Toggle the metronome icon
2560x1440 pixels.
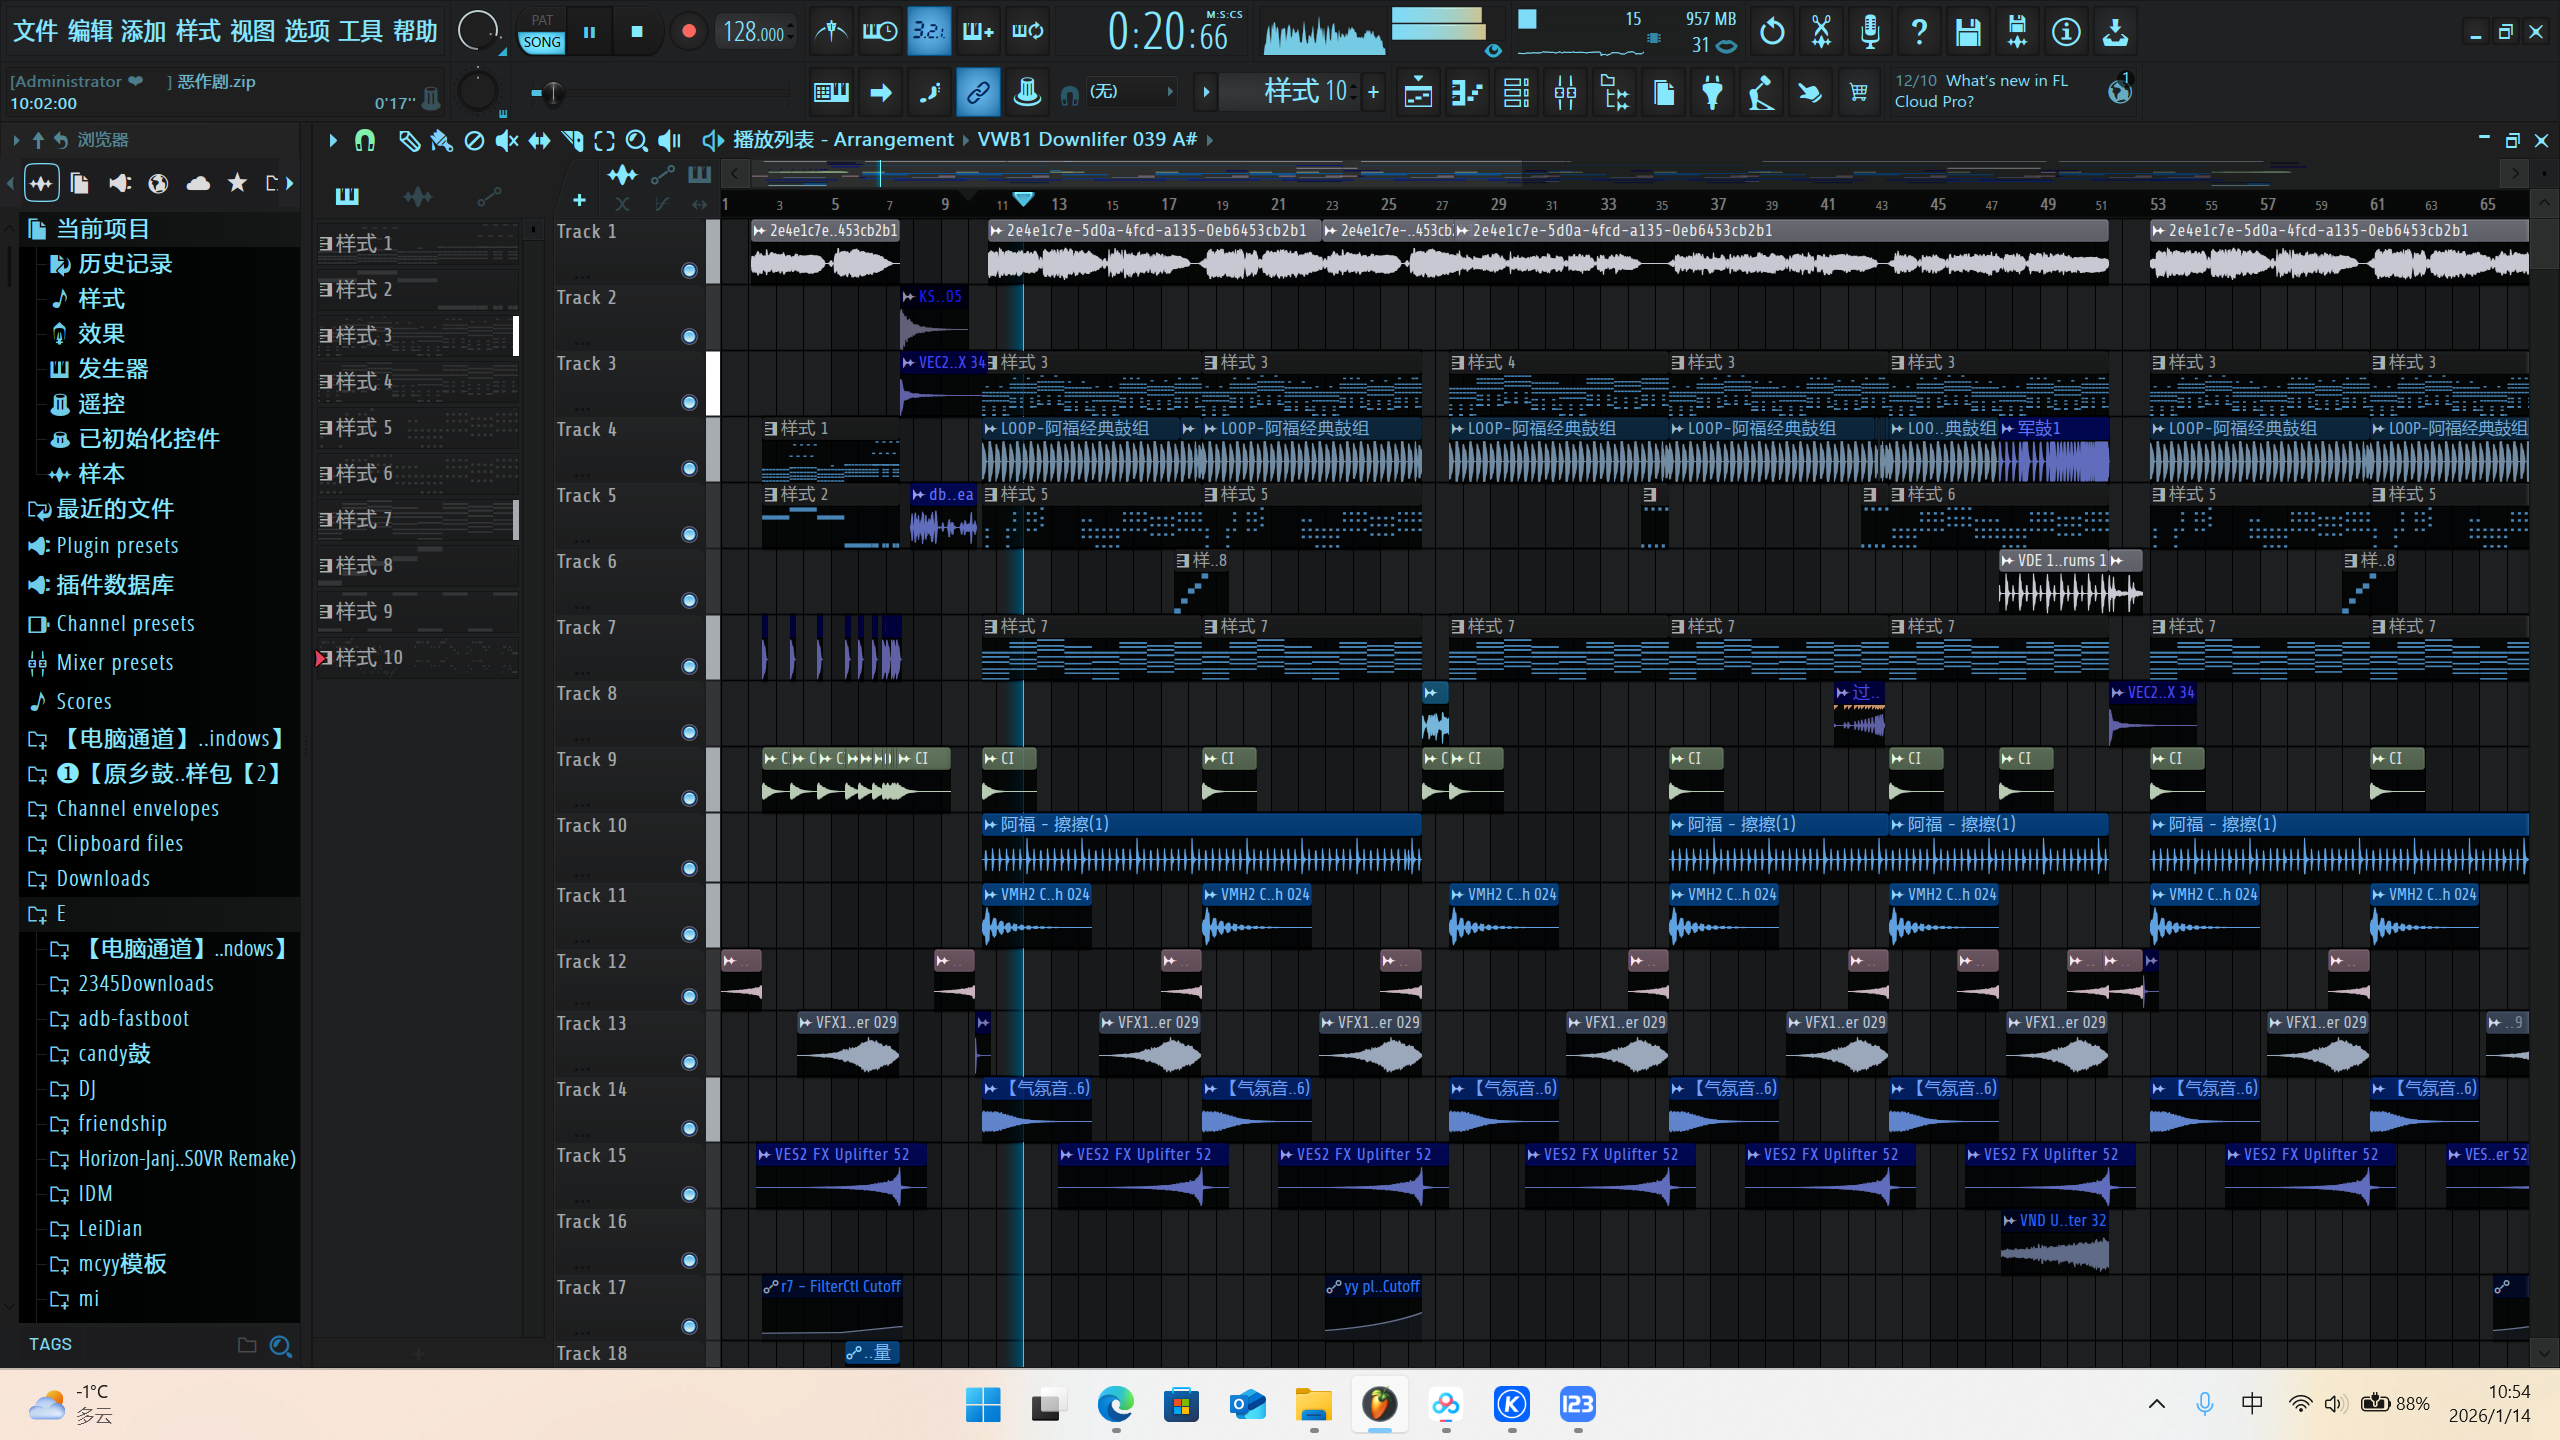click(x=831, y=32)
